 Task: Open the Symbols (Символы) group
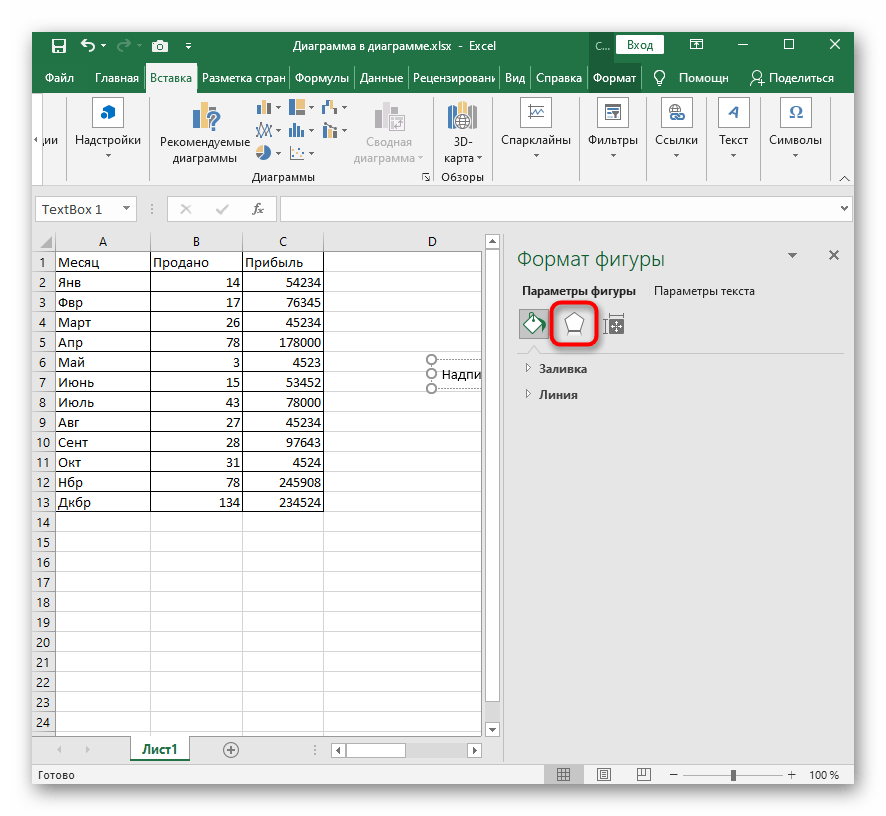(x=795, y=129)
